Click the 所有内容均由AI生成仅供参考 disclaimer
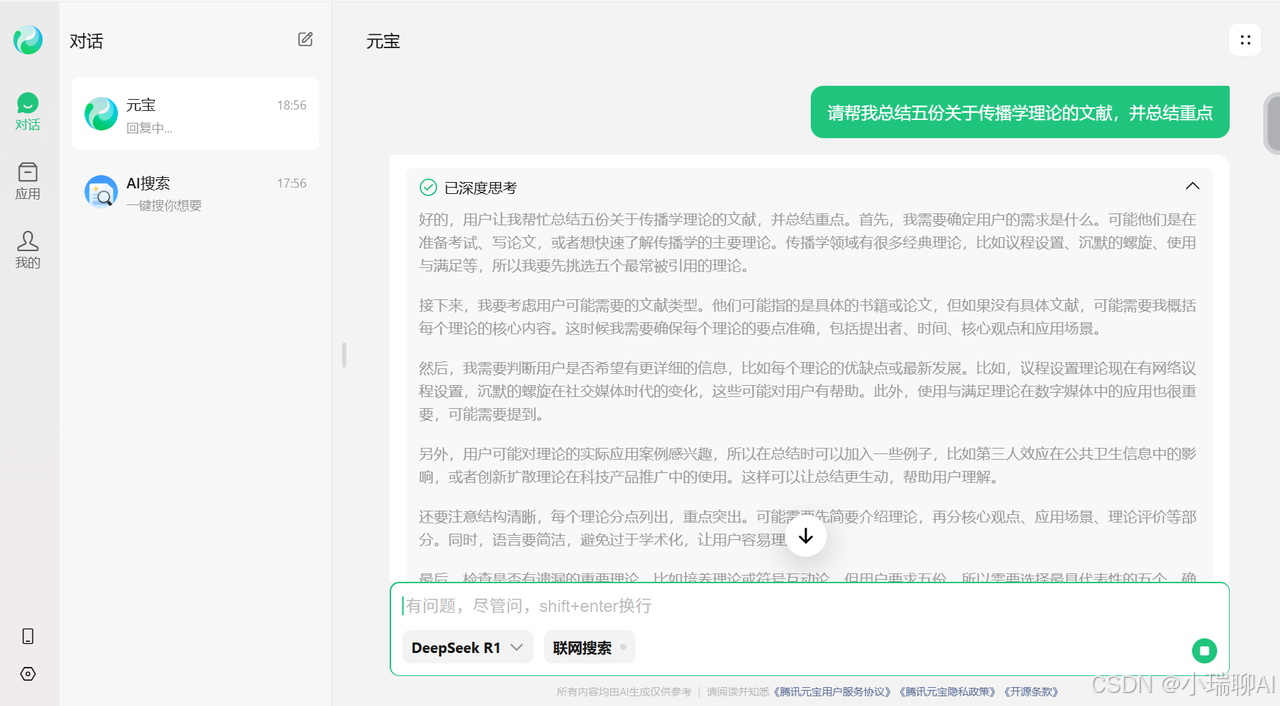Image resolution: width=1280 pixels, height=706 pixels. tap(624, 692)
